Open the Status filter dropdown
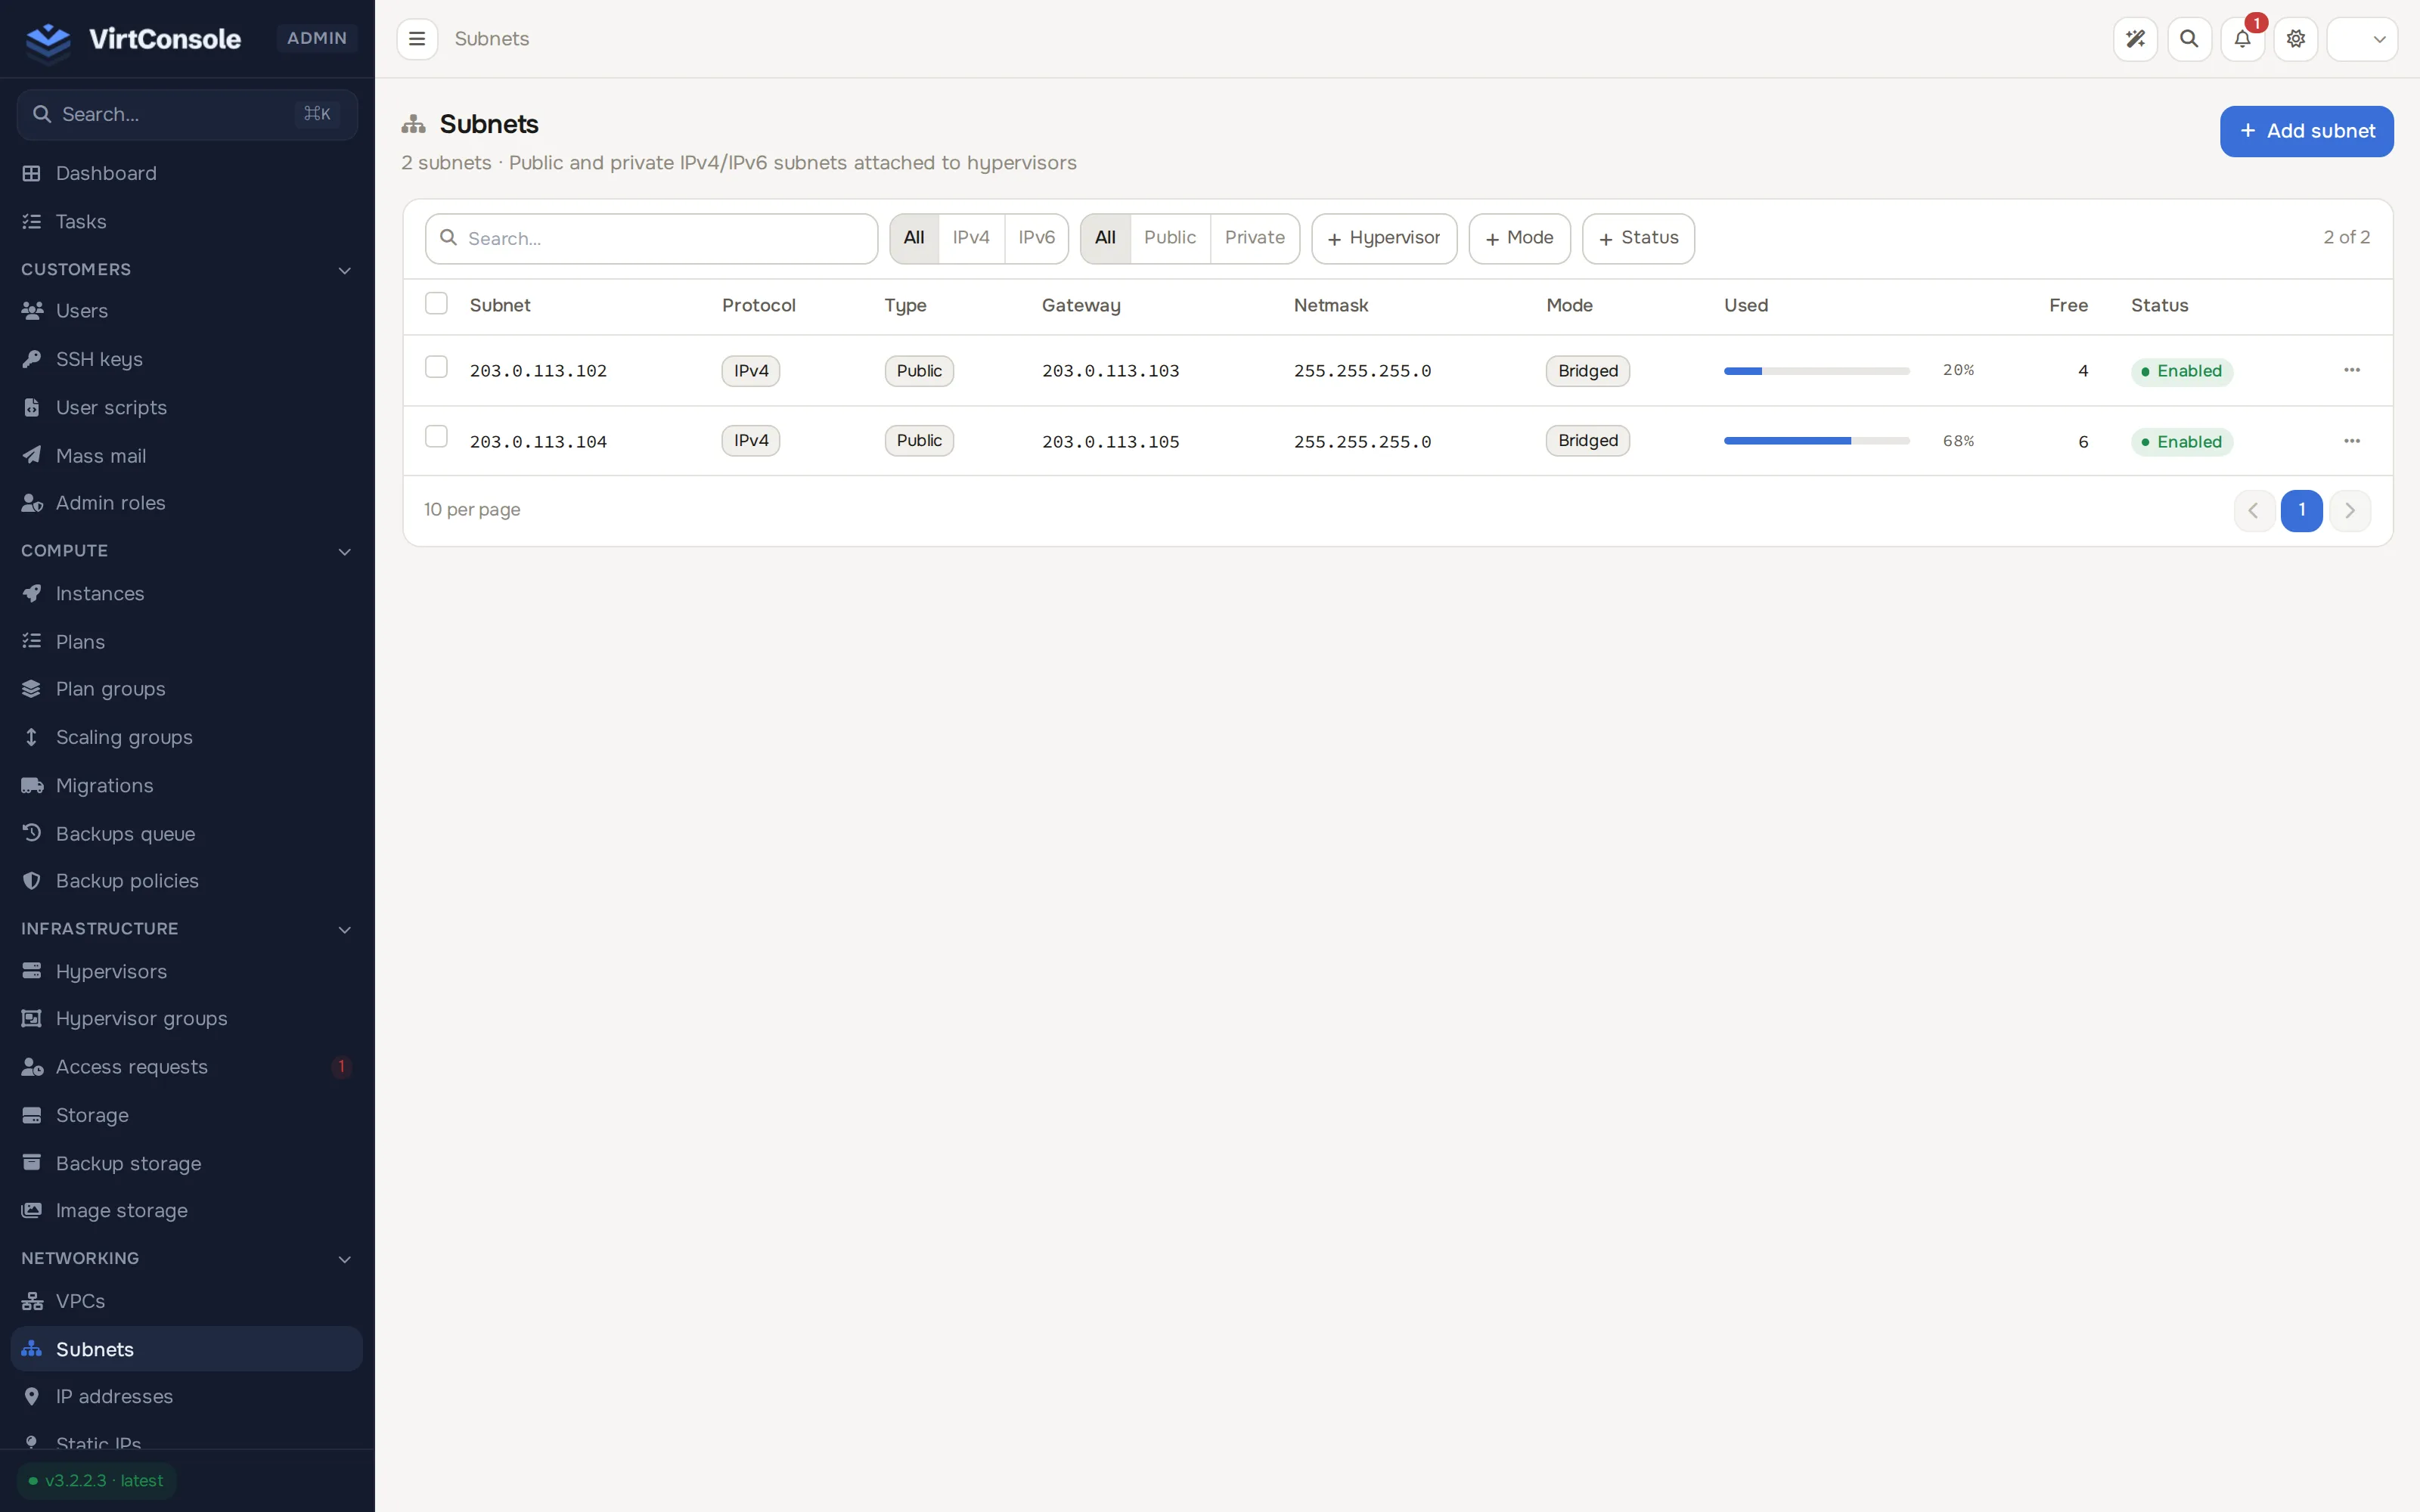Image resolution: width=2420 pixels, height=1512 pixels. 1638,238
